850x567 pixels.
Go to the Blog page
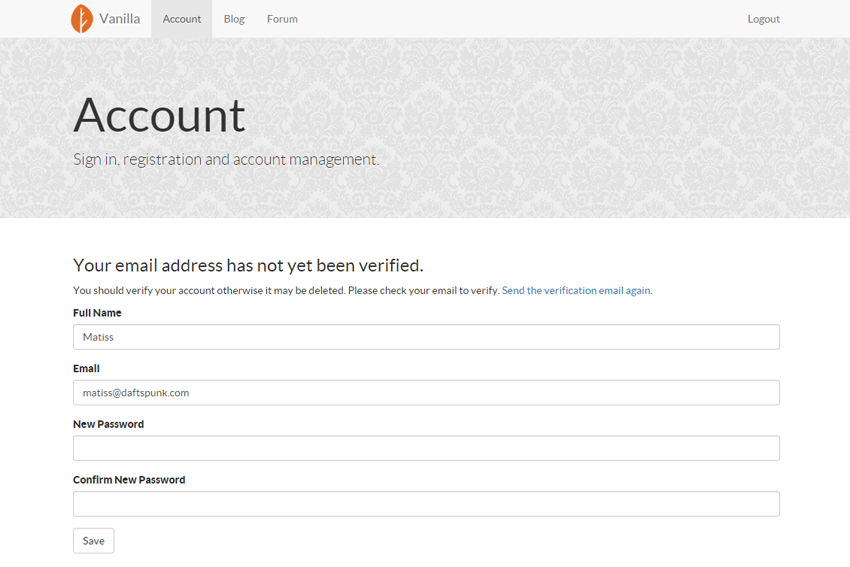234,19
